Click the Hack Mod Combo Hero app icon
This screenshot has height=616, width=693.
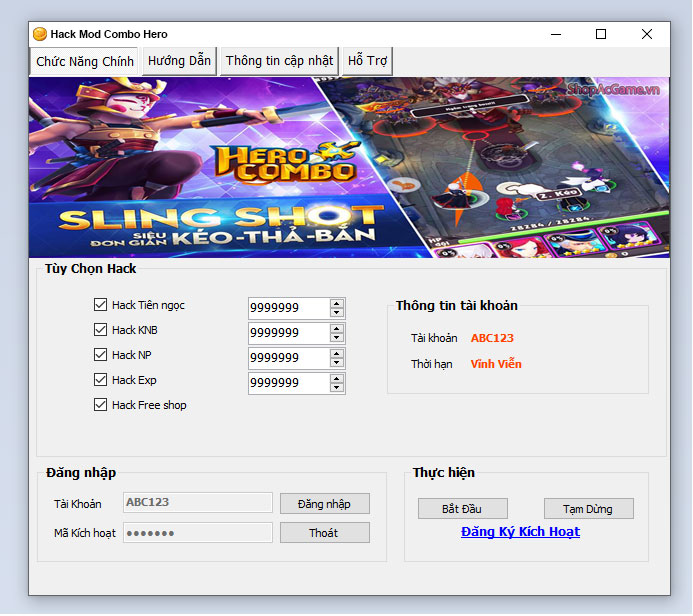click(40, 34)
